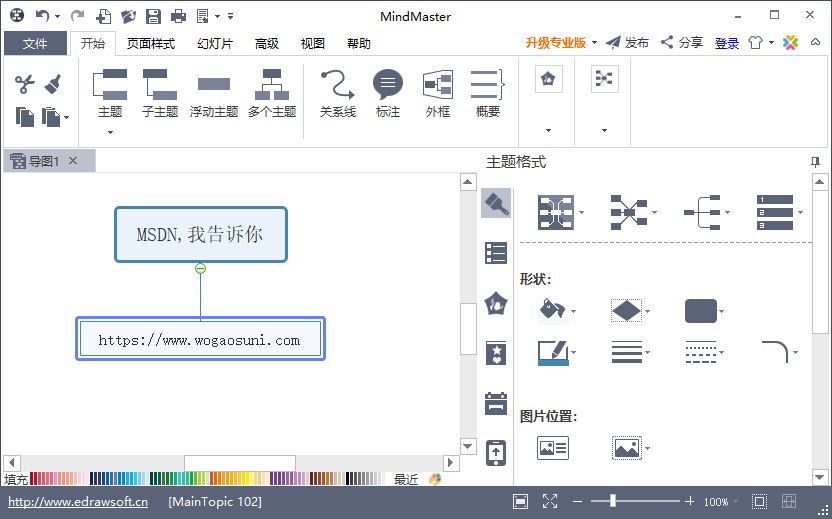Click the canvas horizontal scrollbar right arrow
The width and height of the screenshot is (832, 519).
451,463
